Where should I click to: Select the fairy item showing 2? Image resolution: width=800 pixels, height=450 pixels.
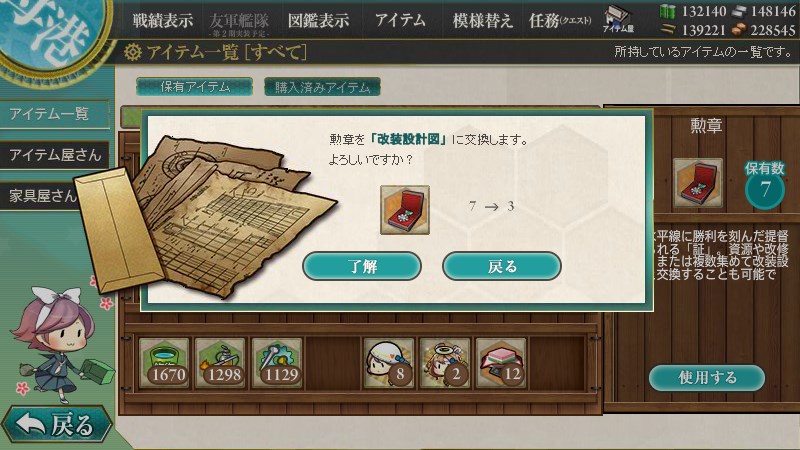444,363
